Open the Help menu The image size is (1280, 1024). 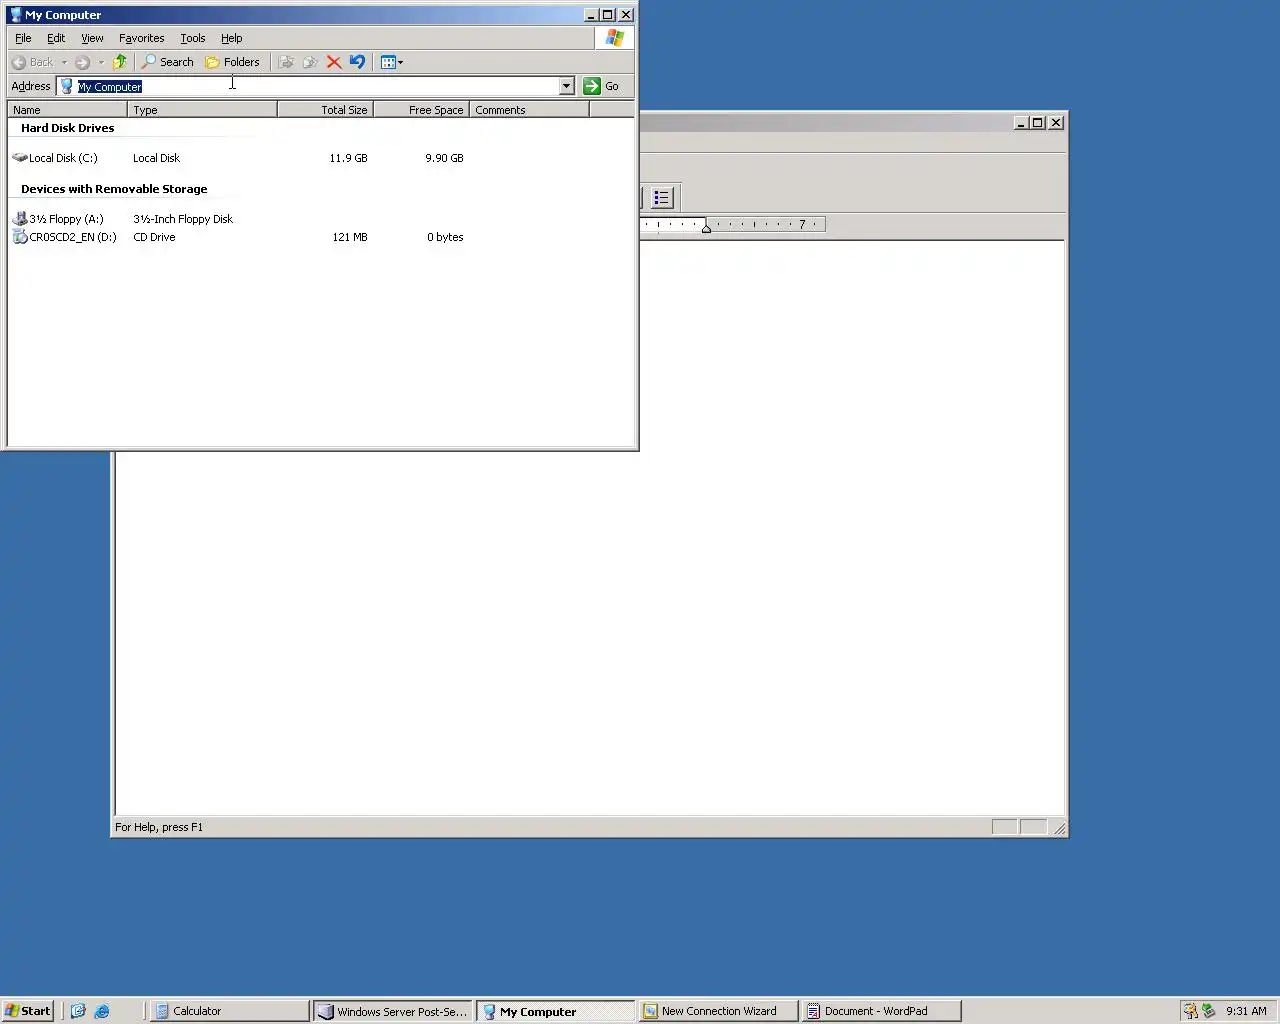[x=231, y=38]
